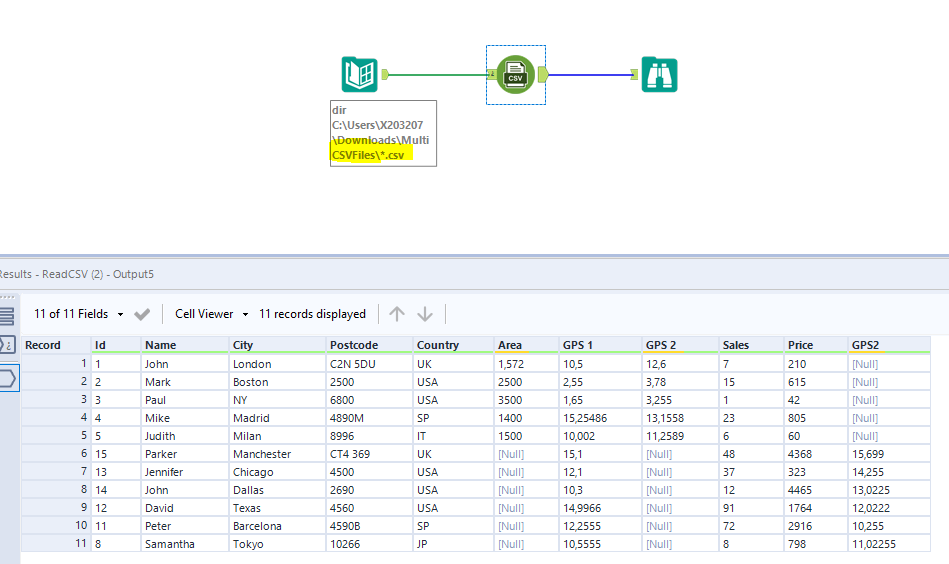Select the blue connection line to Browse
949x564 pixels.
coord(590,74)
